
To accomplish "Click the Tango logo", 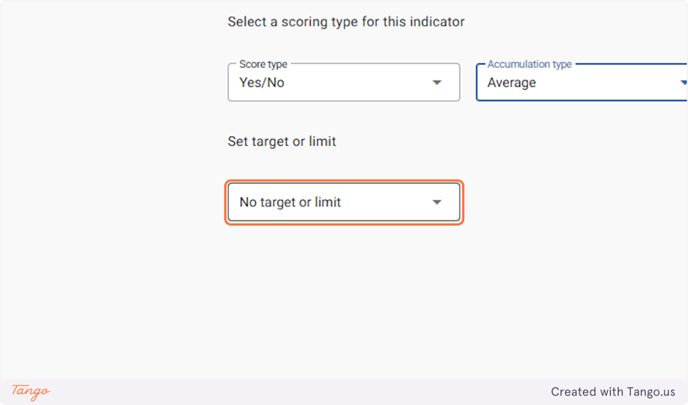I will click(x=31, y=391).
